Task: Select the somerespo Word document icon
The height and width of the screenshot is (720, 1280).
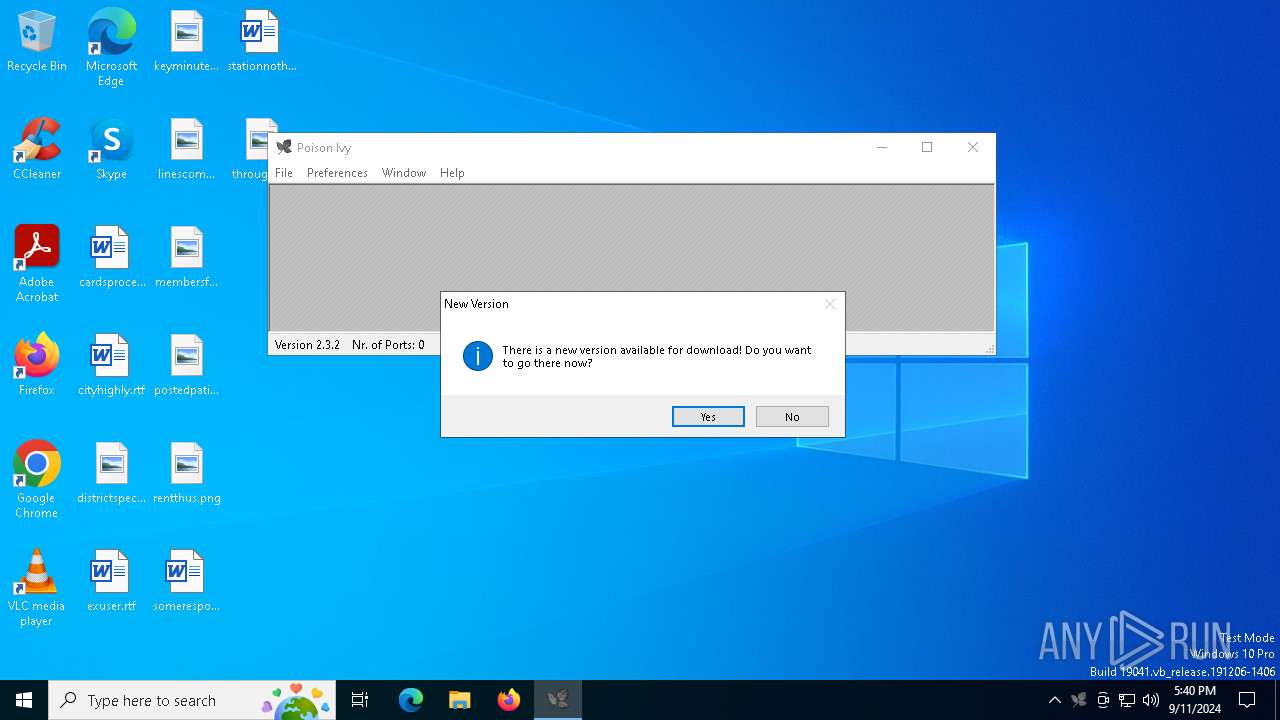Action: pos(186,581)
